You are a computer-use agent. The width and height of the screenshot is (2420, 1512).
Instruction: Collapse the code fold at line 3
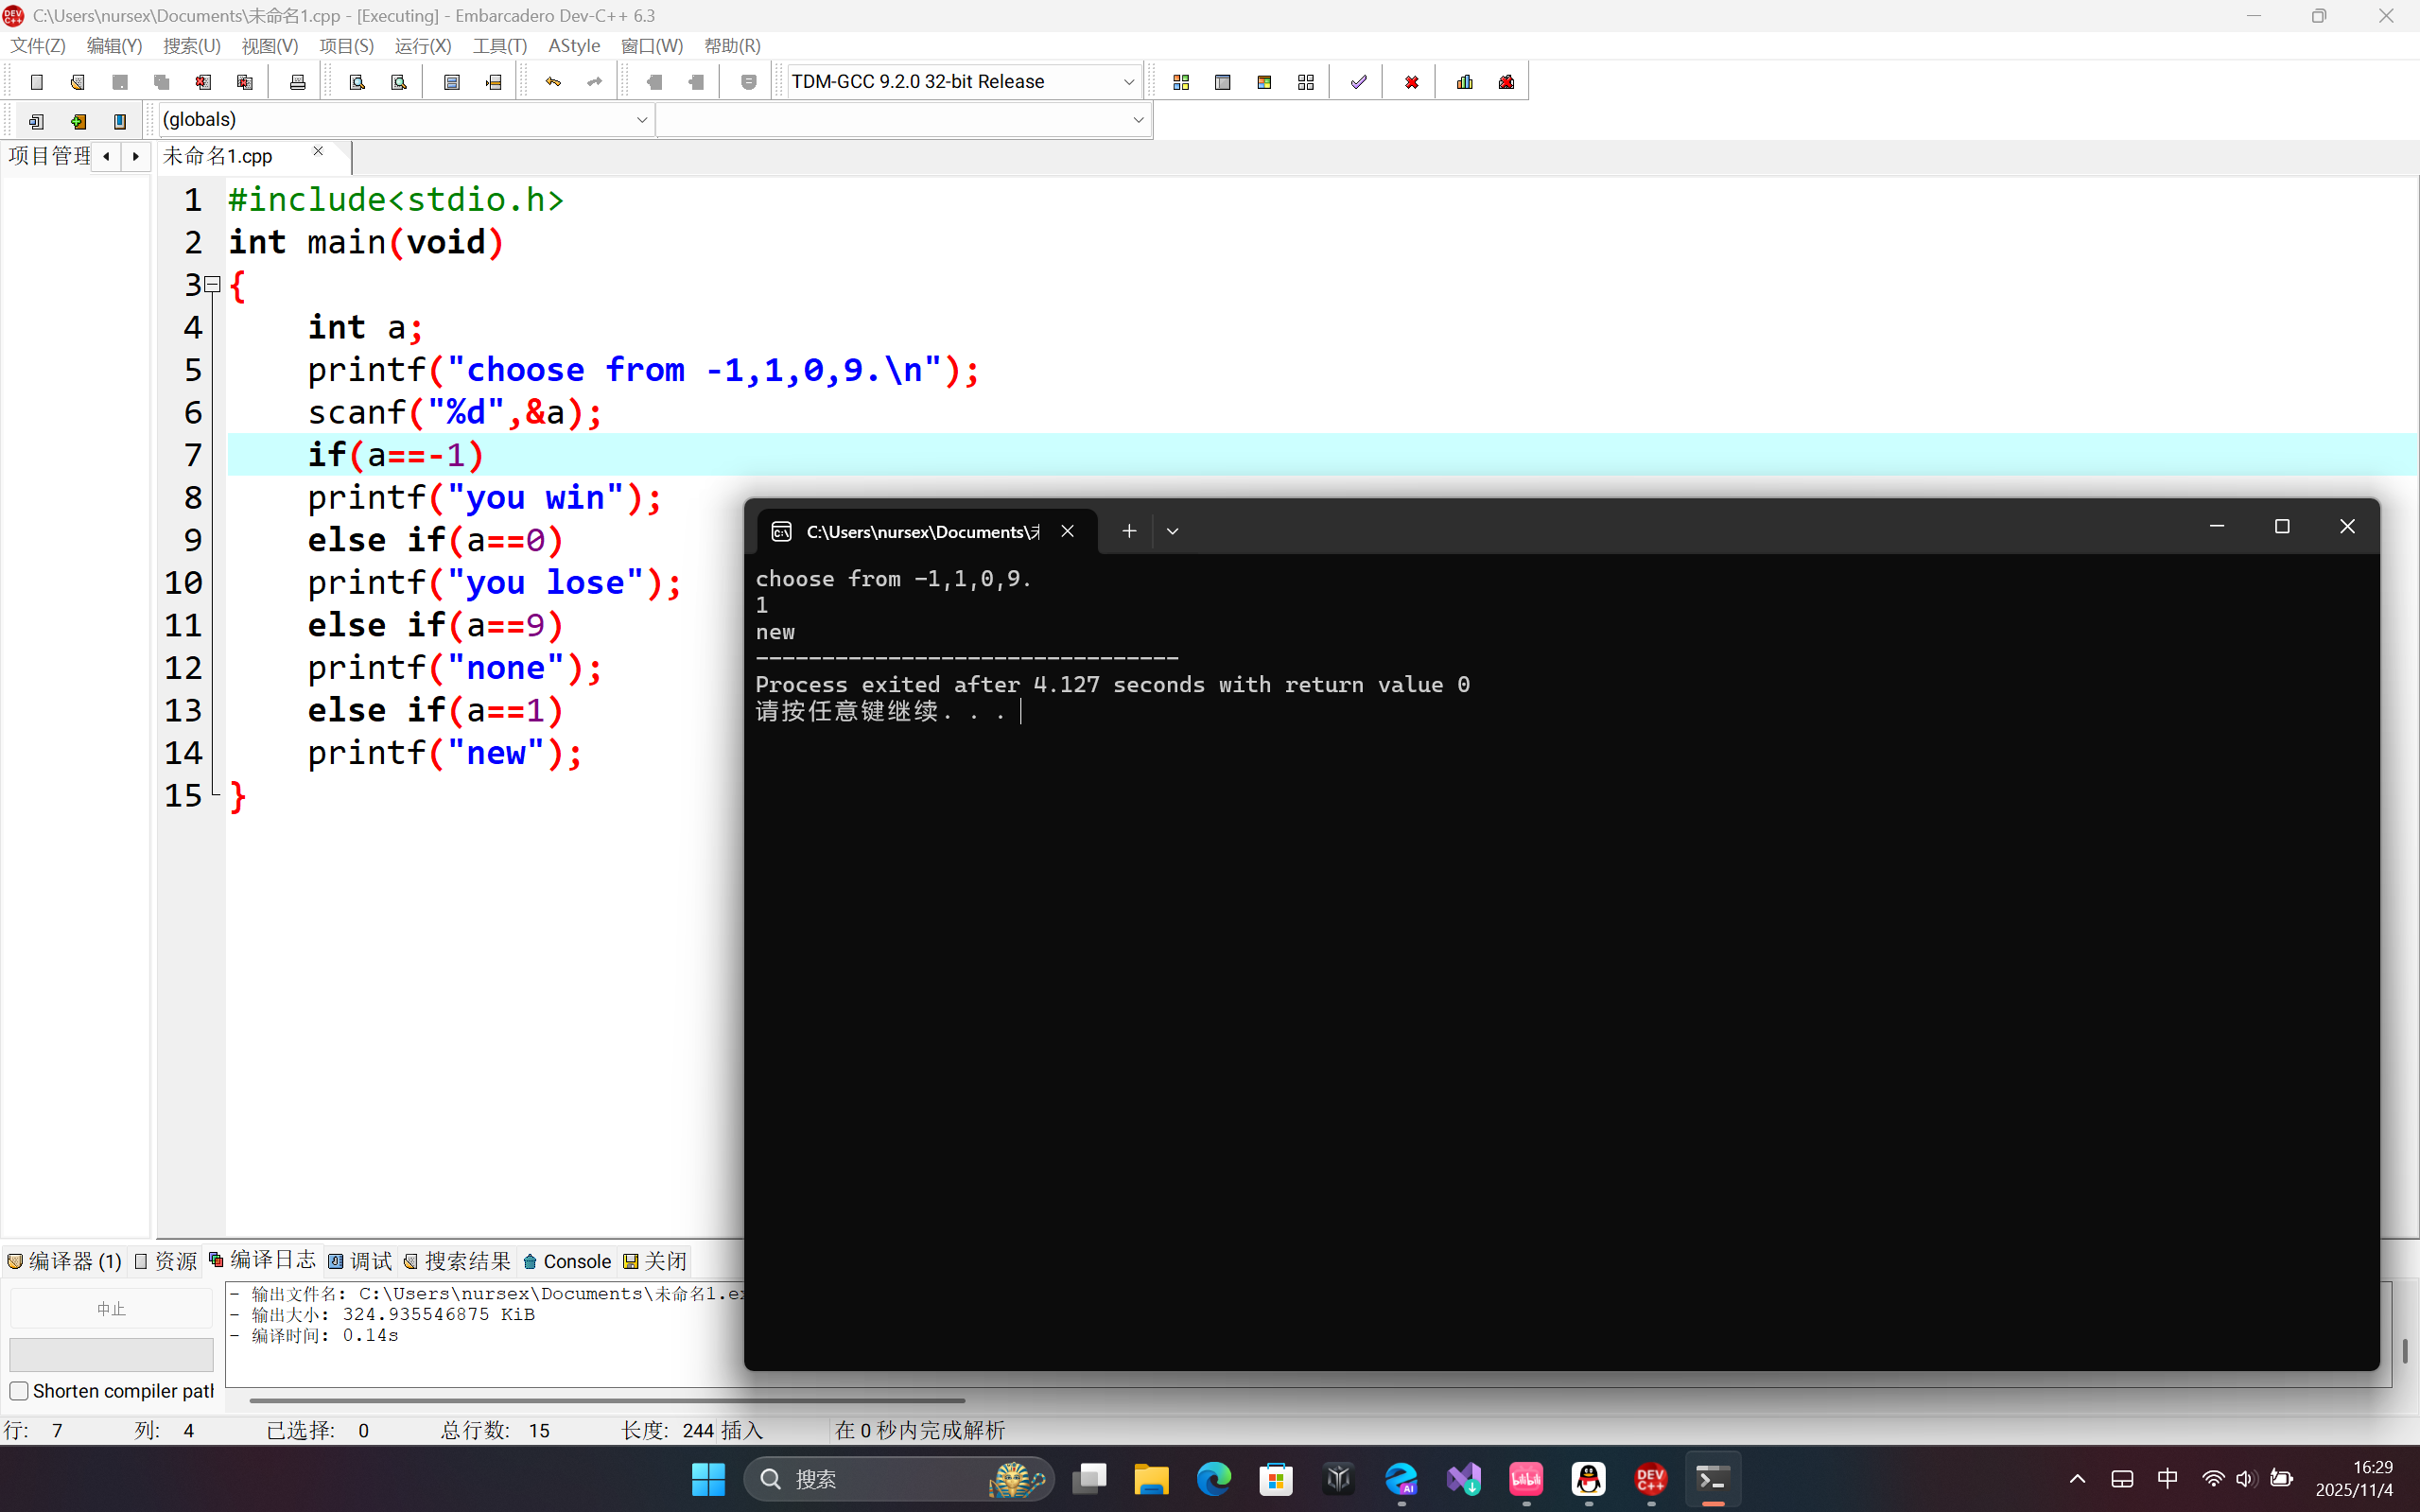tap(212, 285)
